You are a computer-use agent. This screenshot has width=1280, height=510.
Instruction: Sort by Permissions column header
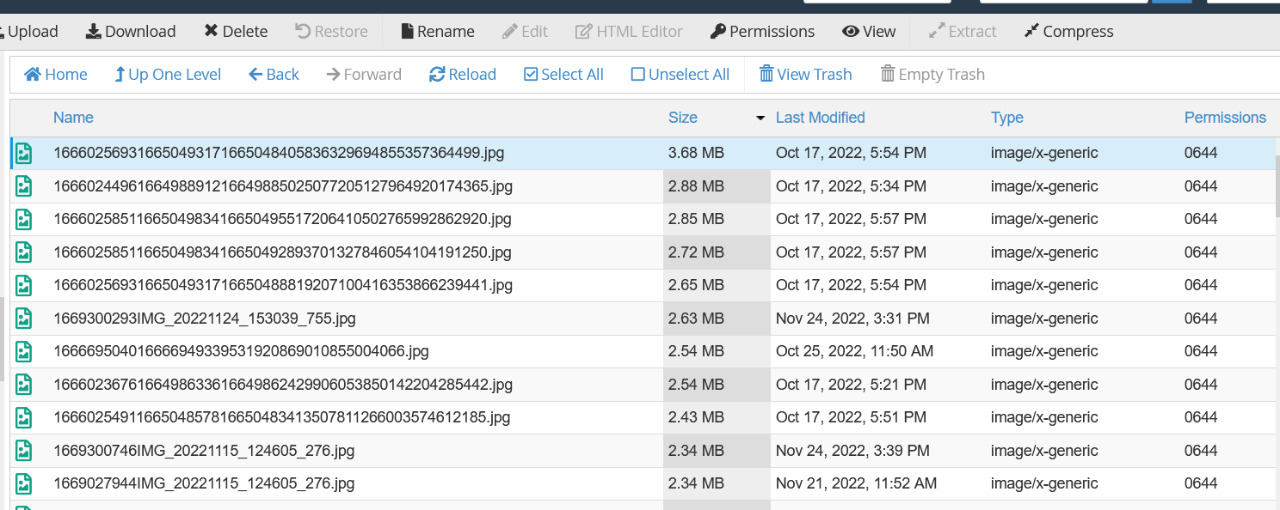[x=1225, y=117]
